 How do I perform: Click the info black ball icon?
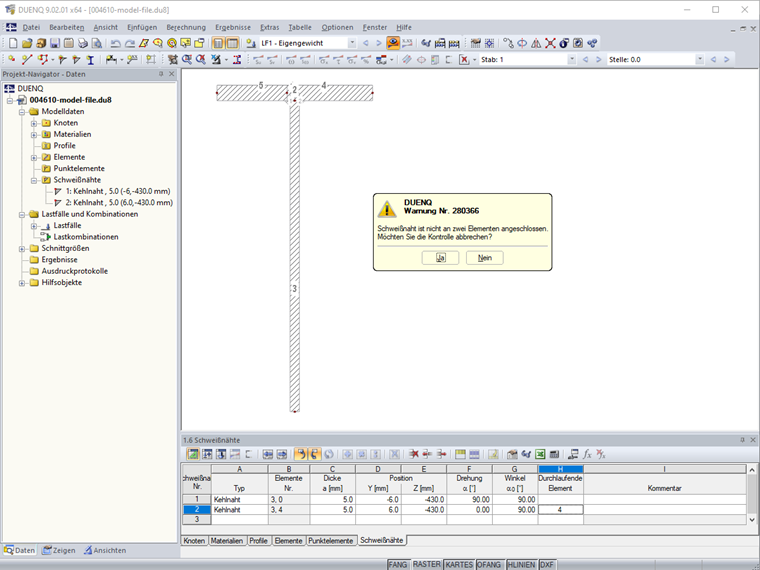pos(564,43)
